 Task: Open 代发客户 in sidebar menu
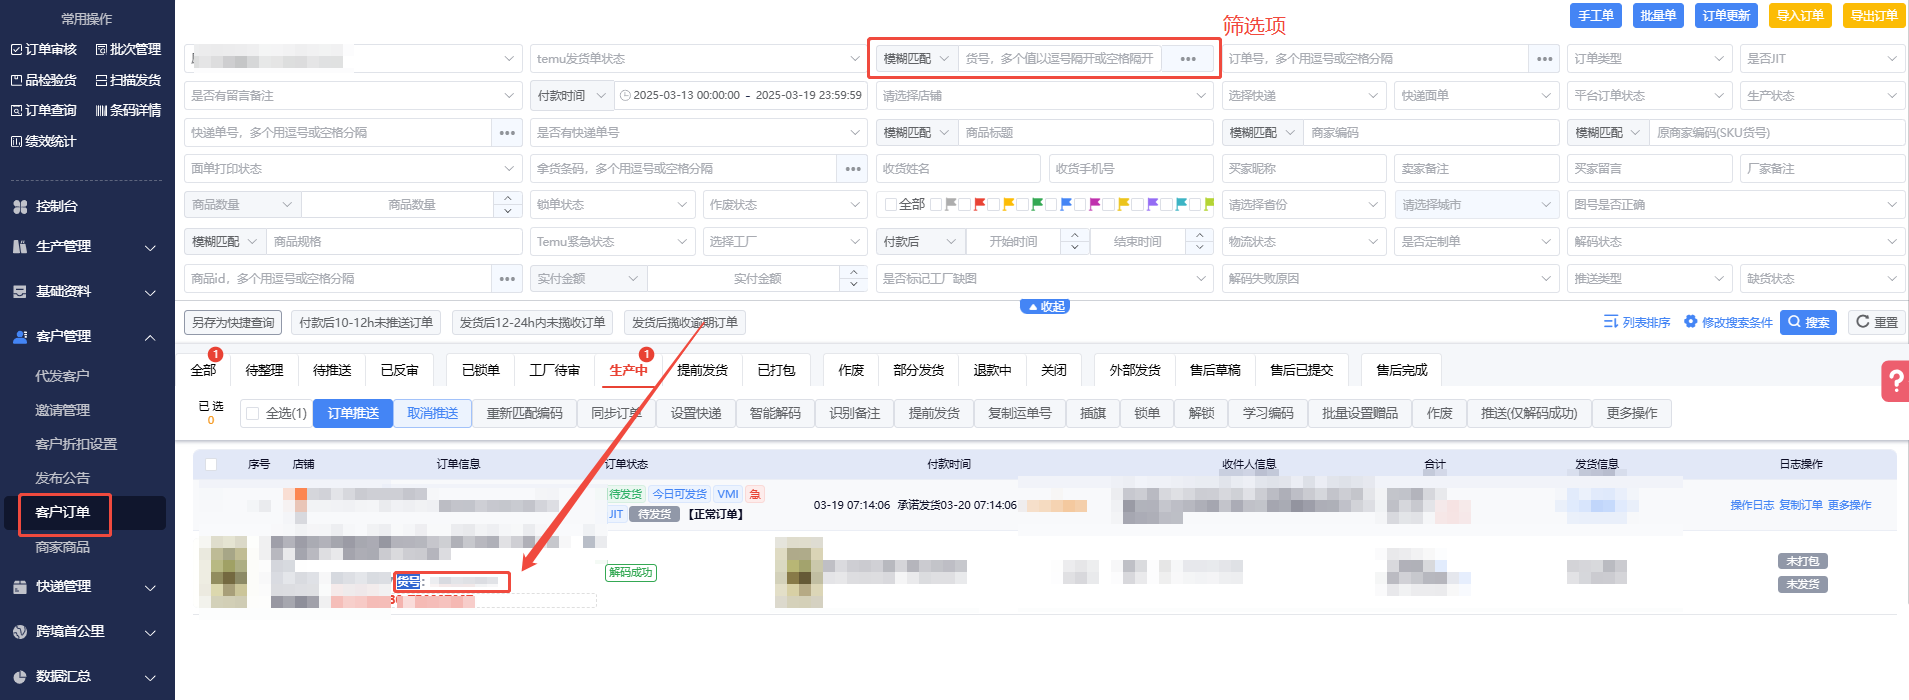(x=62, y=376)
